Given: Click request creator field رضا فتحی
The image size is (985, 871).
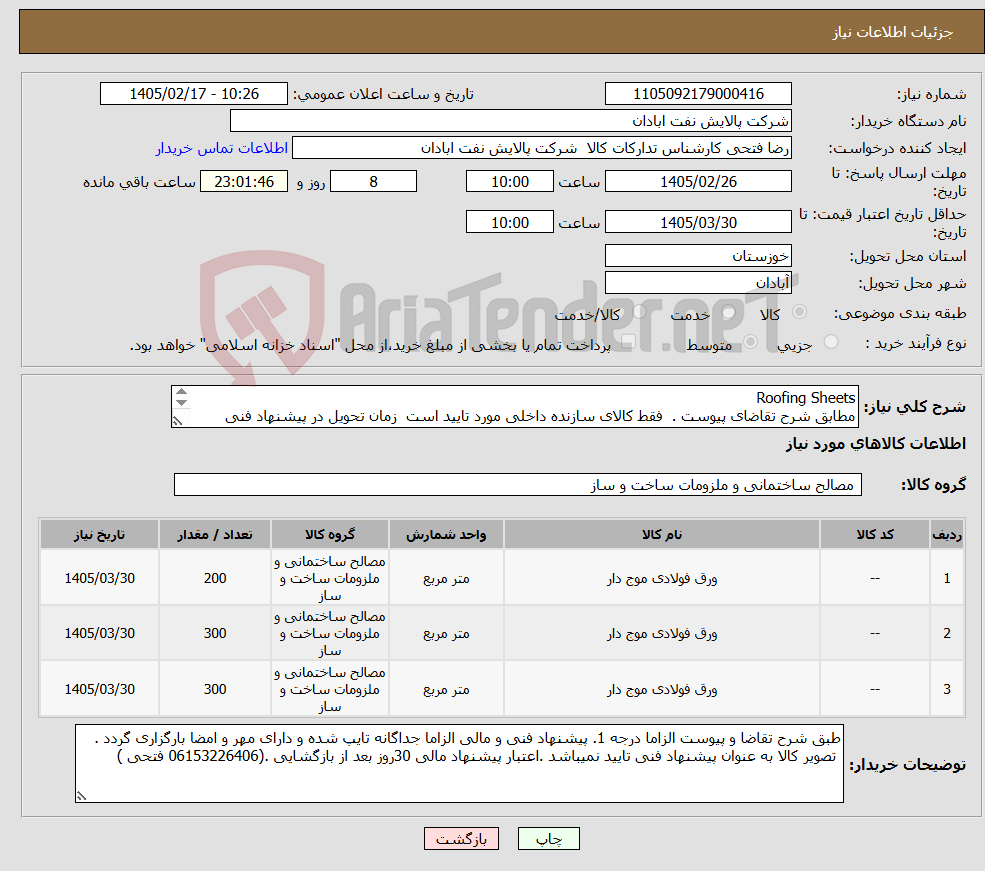Looking at the screenshot, I should pyautogui.click(x=541, y=148).
